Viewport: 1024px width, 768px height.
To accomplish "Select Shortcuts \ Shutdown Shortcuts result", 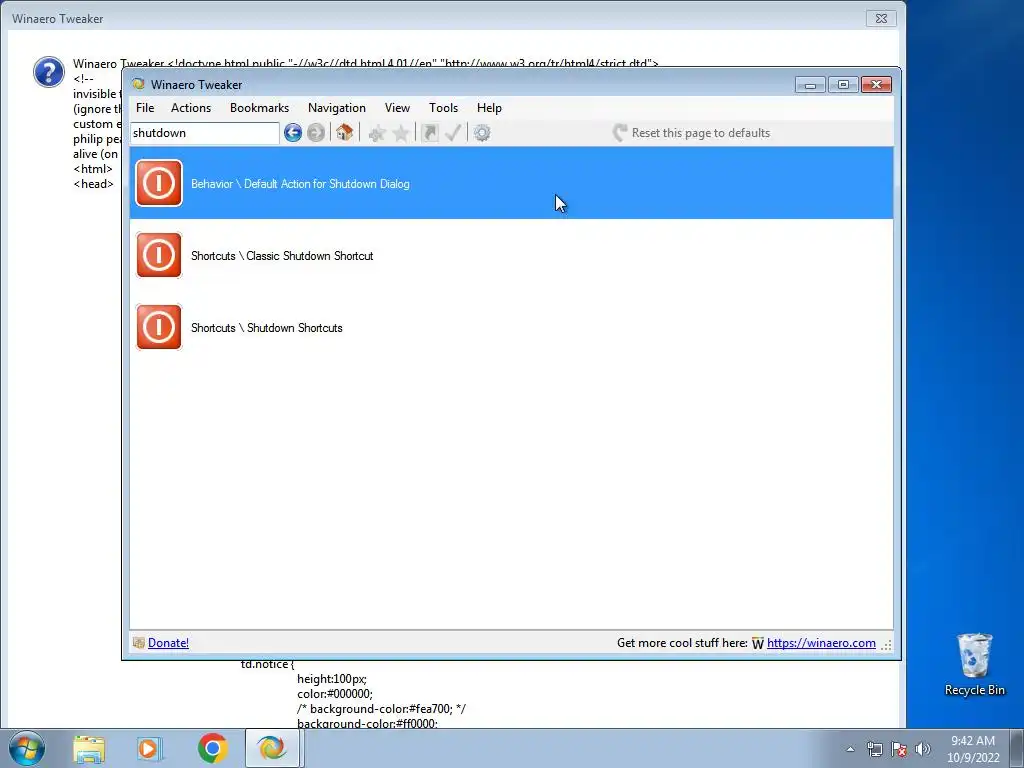I will click(511, 327).
